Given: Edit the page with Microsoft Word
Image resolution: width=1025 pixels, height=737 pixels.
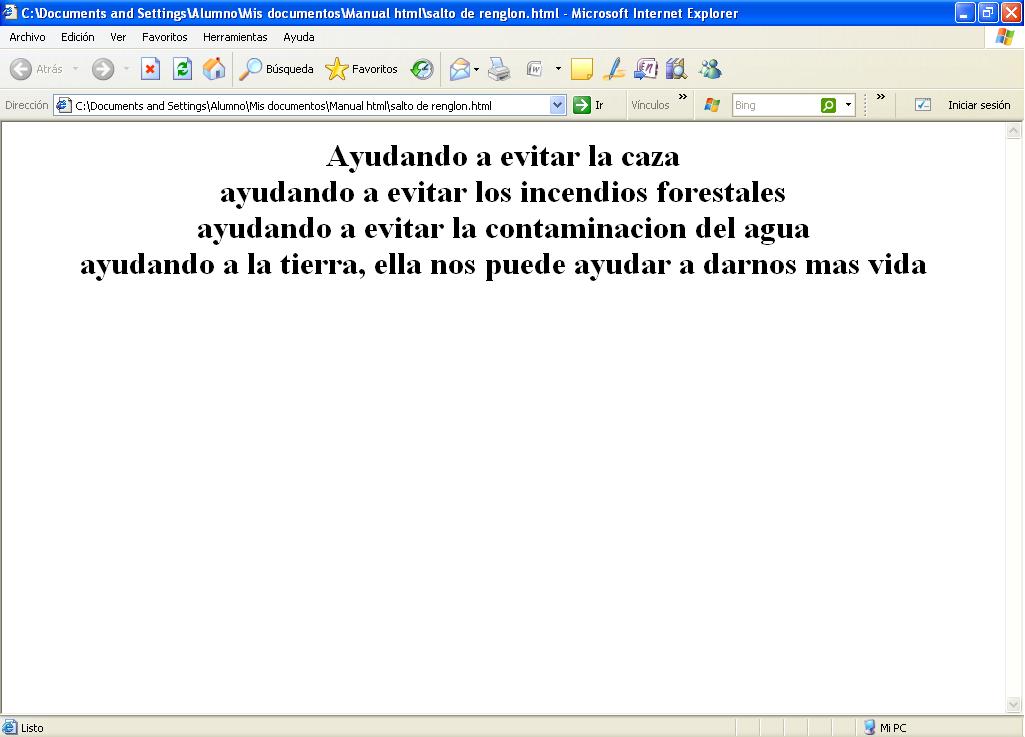Looking at the screenshot, I should tap(534, 69).
